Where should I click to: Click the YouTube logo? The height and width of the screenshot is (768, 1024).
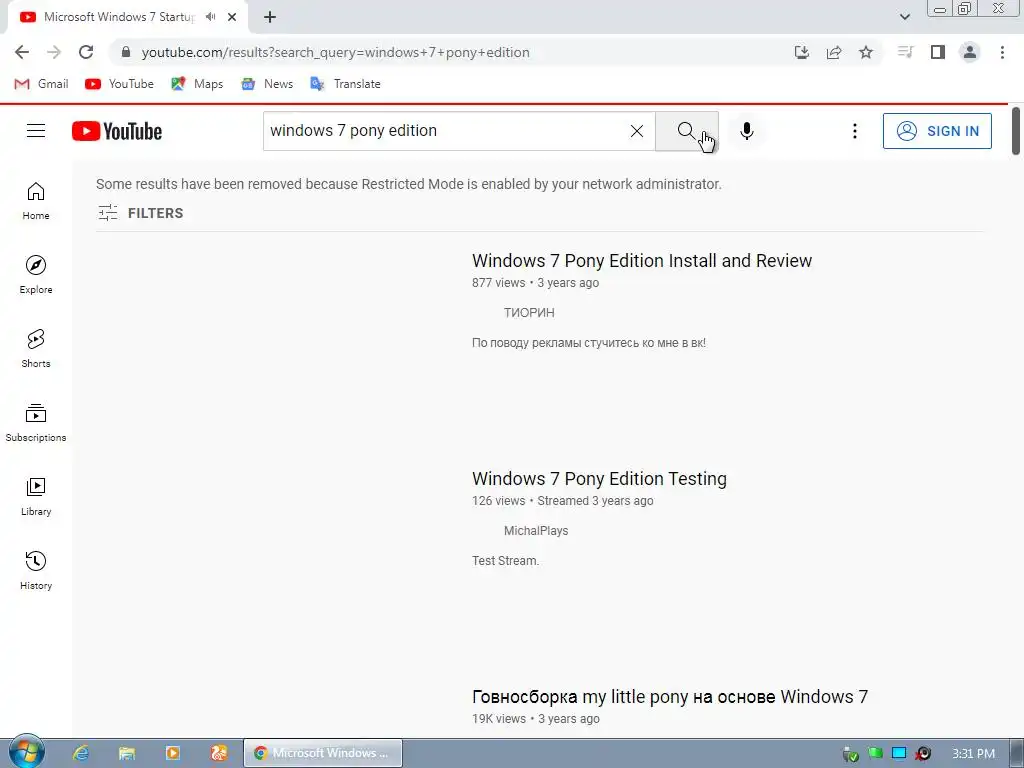coord(117,131)
